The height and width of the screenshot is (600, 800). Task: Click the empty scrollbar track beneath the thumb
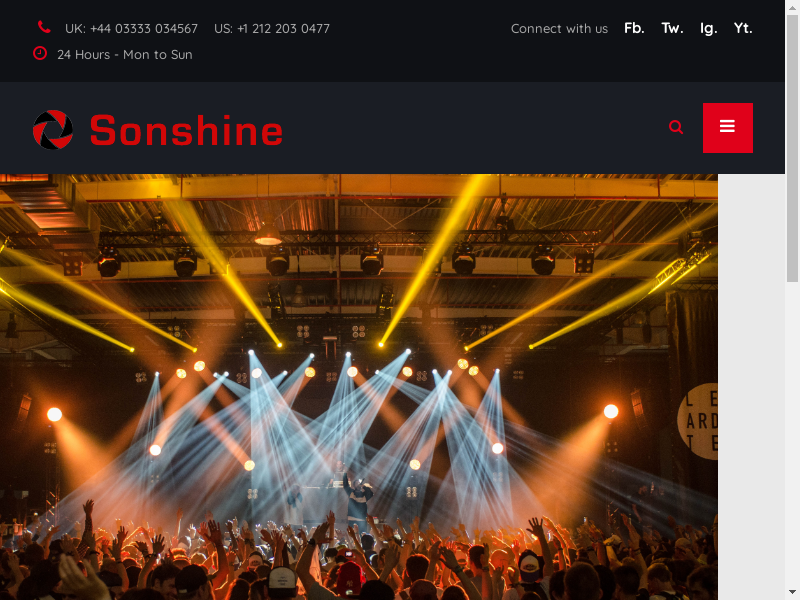[792, 434]
